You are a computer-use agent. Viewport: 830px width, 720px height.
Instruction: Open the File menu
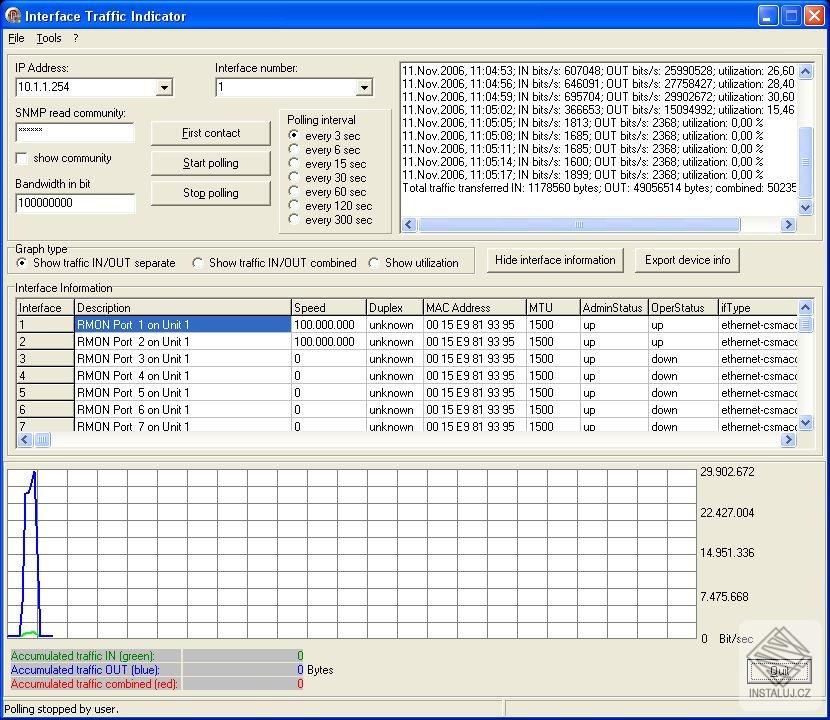pyautogui.click(x=16, y=38)
